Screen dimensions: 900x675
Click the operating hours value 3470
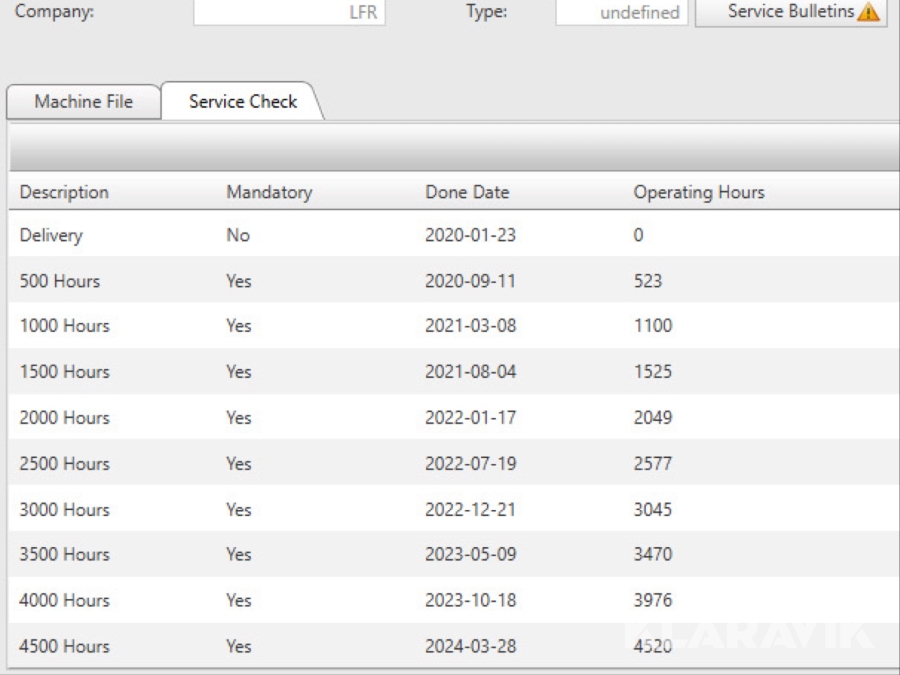pos(653,554)
